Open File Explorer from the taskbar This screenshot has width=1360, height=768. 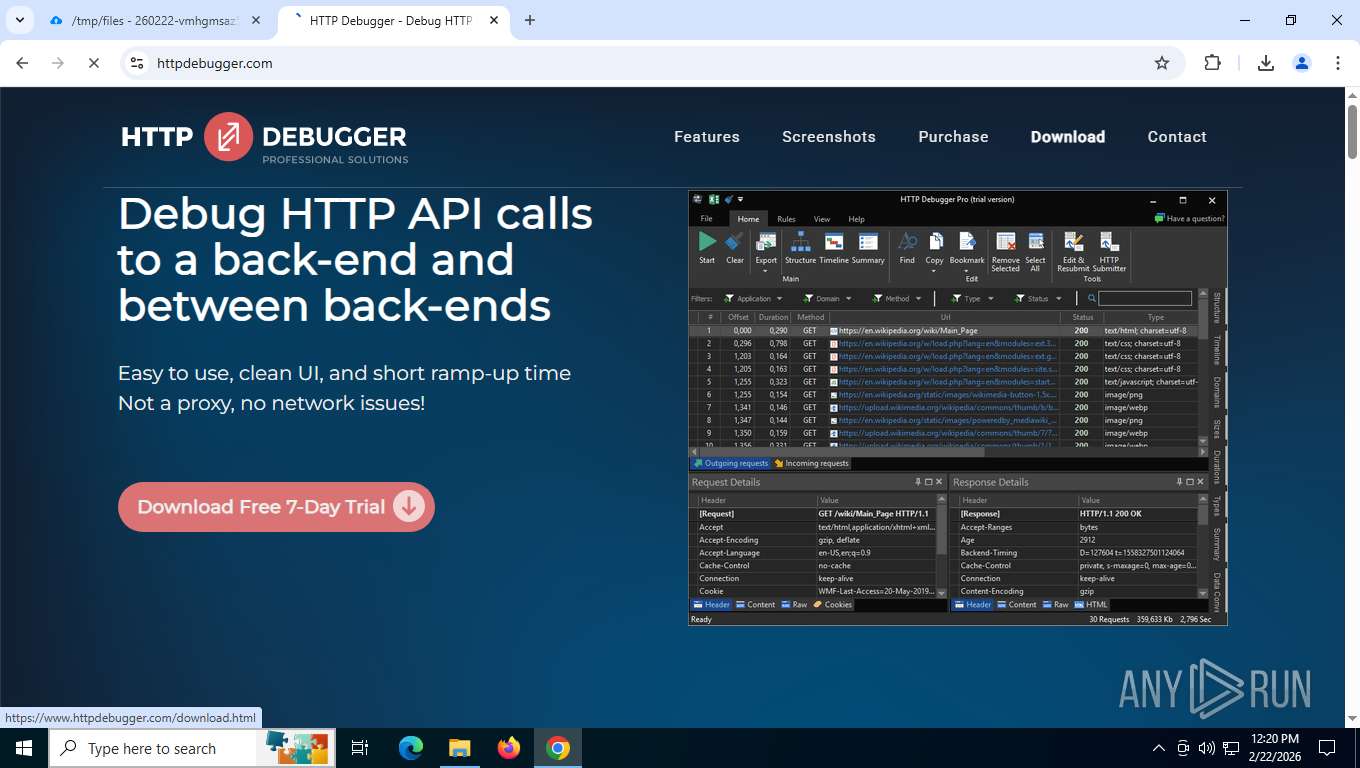[459, 748]
